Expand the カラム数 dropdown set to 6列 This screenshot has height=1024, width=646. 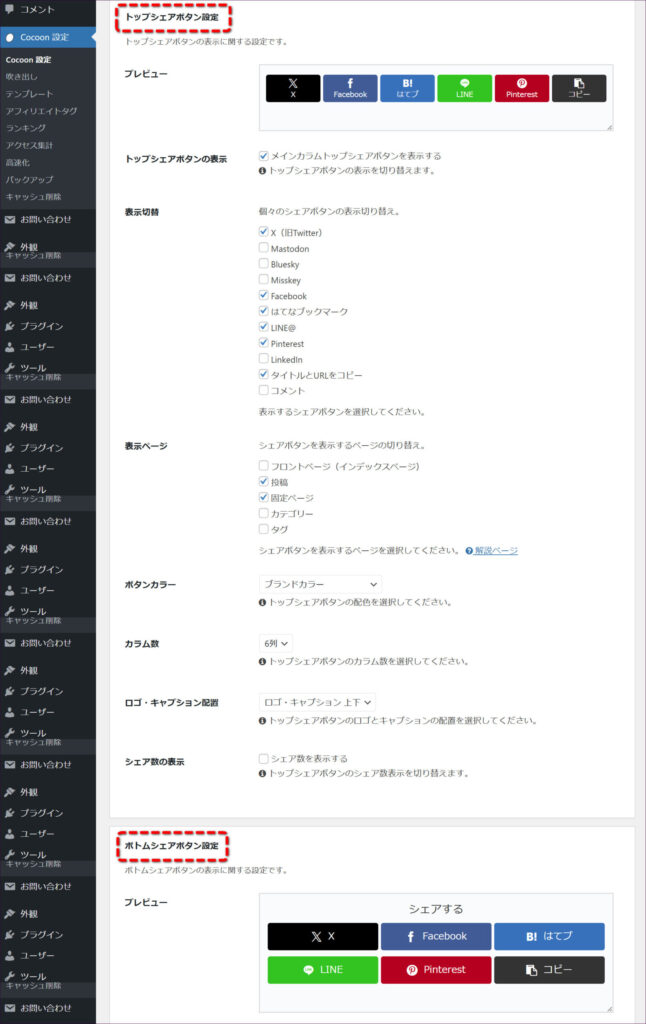(277, 644)
